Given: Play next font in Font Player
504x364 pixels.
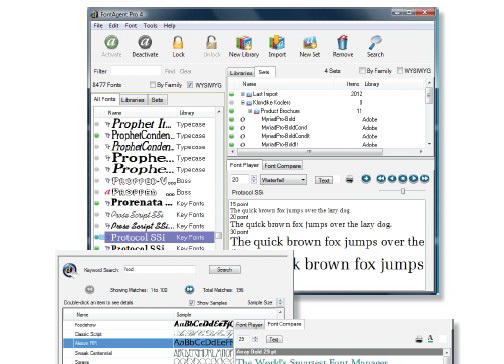Looking at the screenshot, I should (413, 179).
